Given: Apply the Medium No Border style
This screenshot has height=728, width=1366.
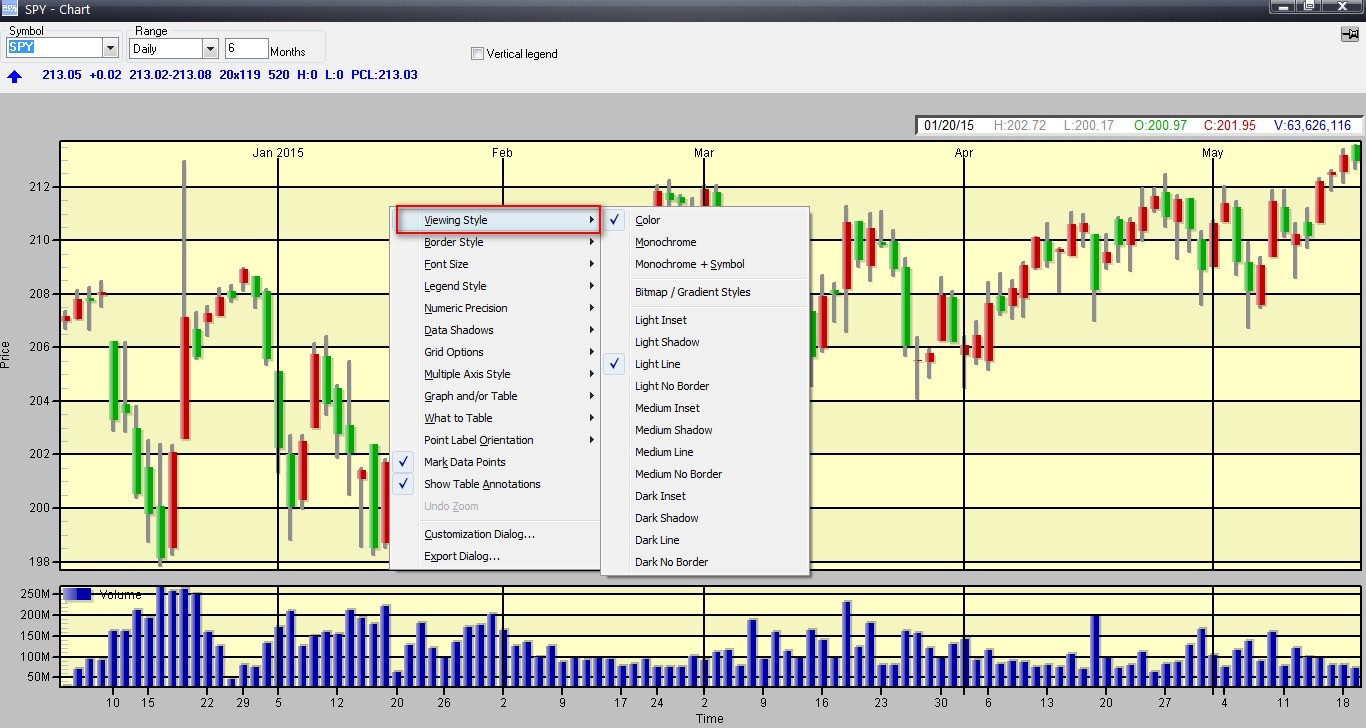Looking at the screenshot, I should [x=704, y=474].
